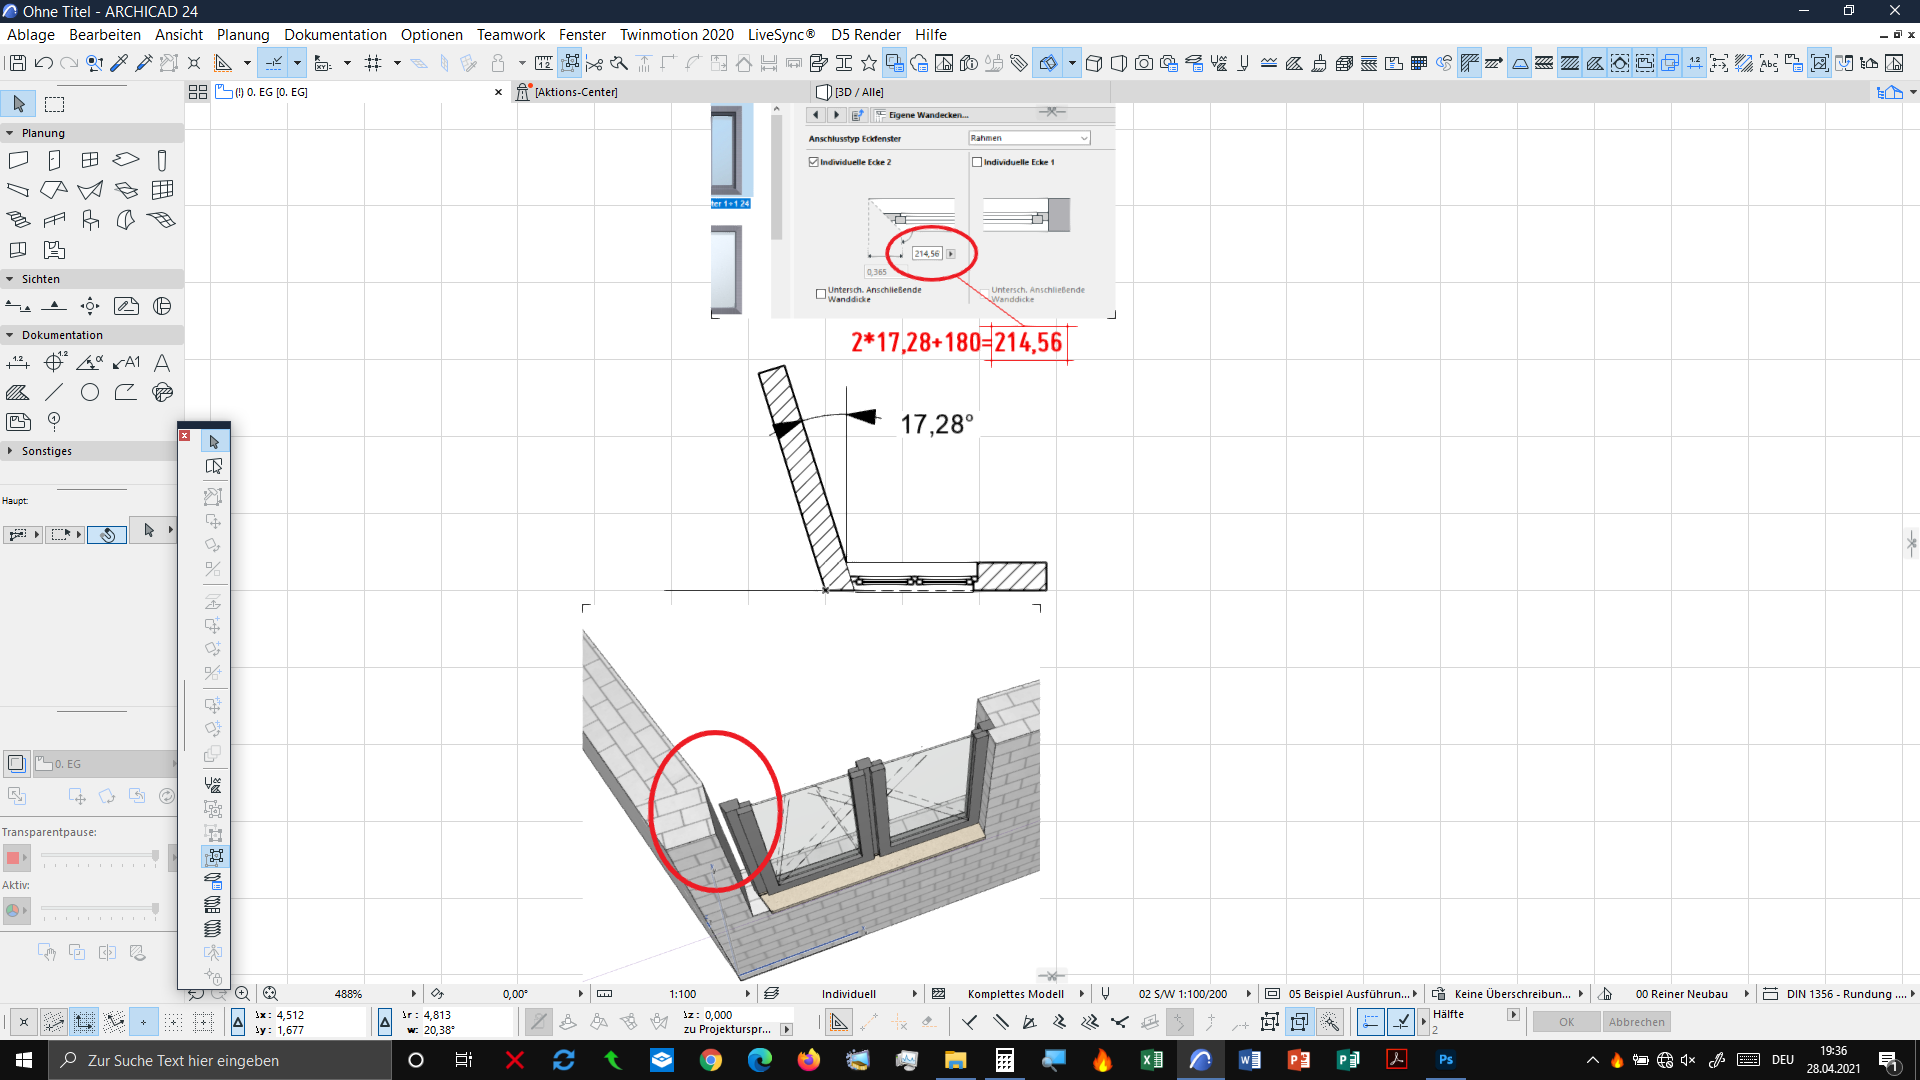Open the Anschlusstyp Rahmen dropdown
The width and height of the screenshot is (1920, 1080).
tap(1029, 138)
